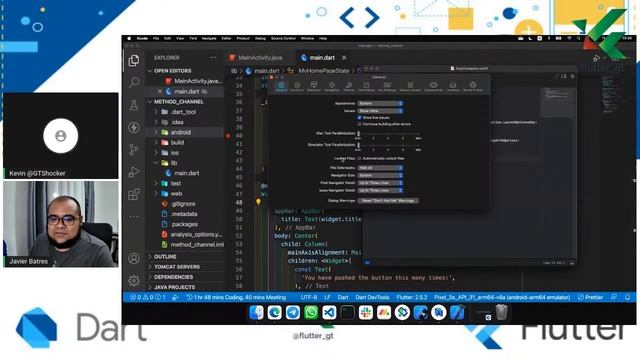This screenshot has height=360, width=640.
Task: Open the Run and Debug view
Action: click(134, 172)
